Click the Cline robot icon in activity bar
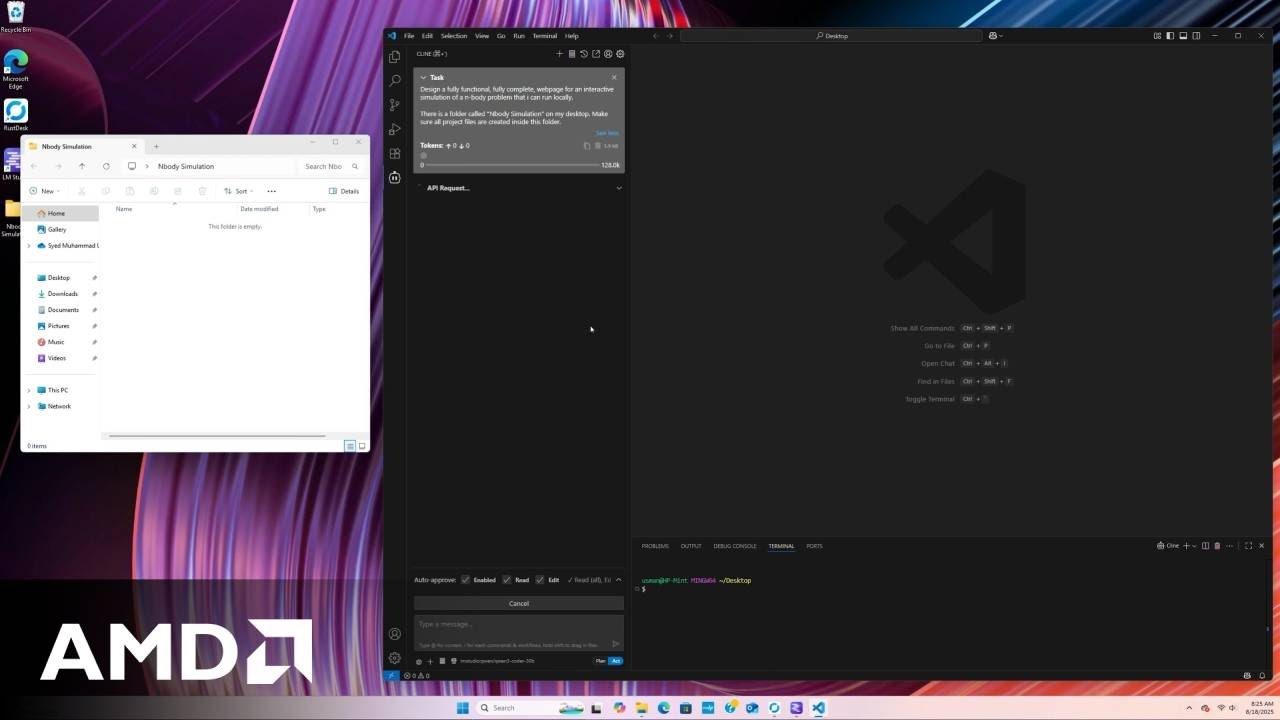 click(x=395, y=178)
